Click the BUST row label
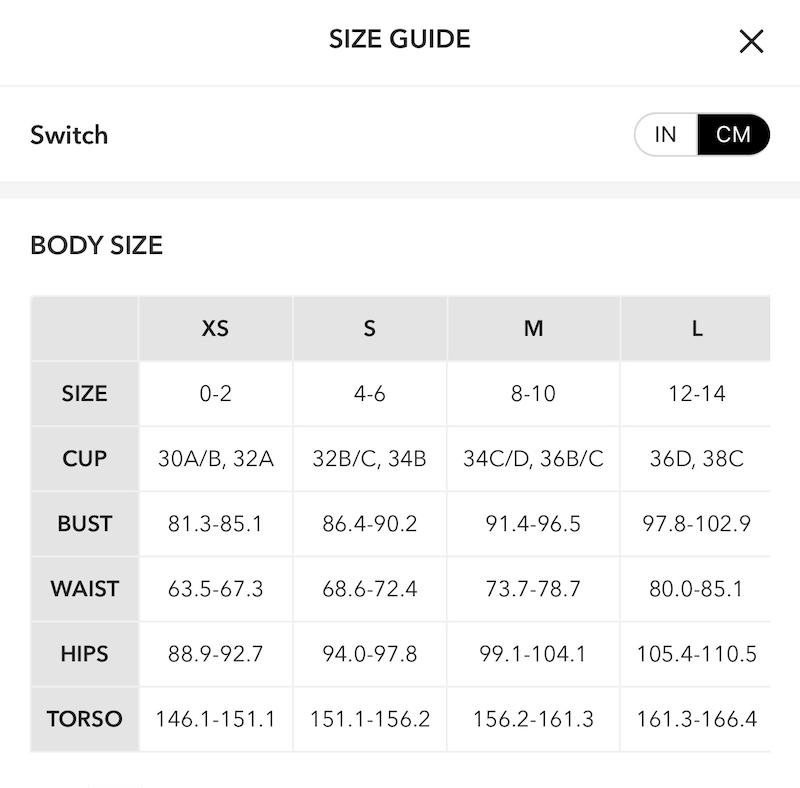 [x=84, y=524]
